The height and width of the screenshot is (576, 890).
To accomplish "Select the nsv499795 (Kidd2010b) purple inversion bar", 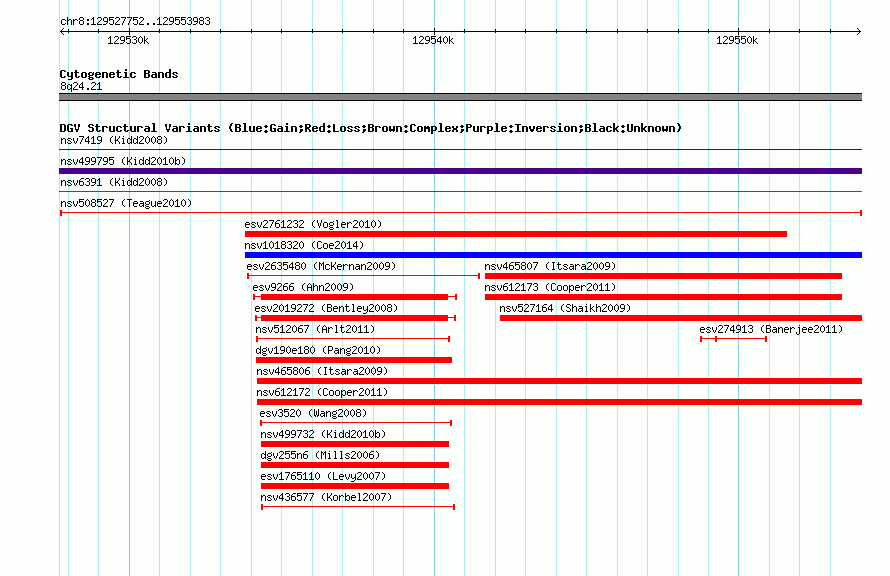I will point(460,171).
